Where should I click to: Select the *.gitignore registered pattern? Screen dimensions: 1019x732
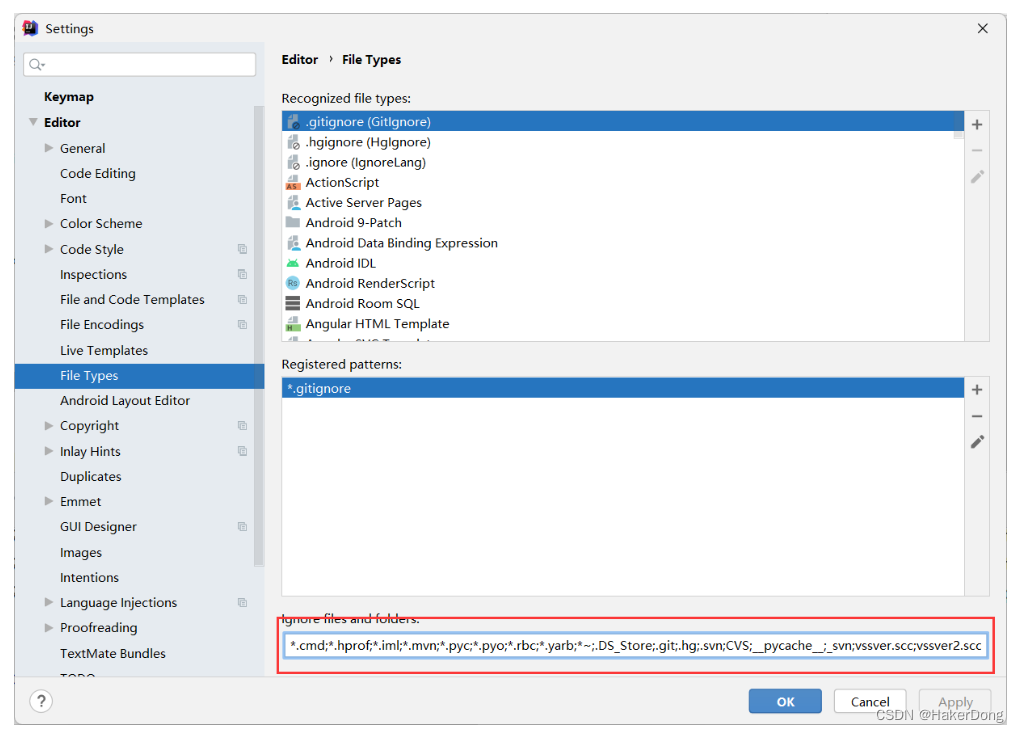(623, 388)
